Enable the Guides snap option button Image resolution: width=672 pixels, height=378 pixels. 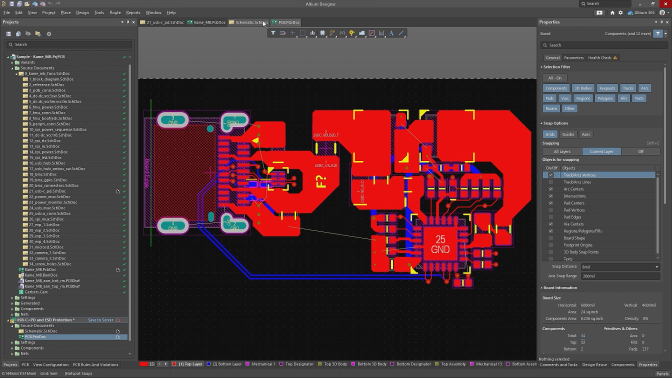(x=568, y=134)
